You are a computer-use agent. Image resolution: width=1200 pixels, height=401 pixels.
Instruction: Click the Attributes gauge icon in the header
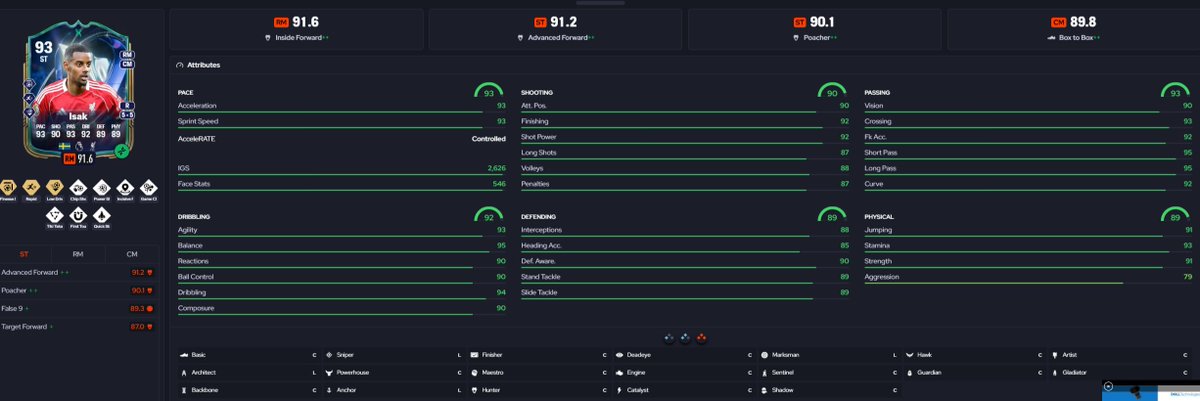pyautogui.click(x=179, y=65)
